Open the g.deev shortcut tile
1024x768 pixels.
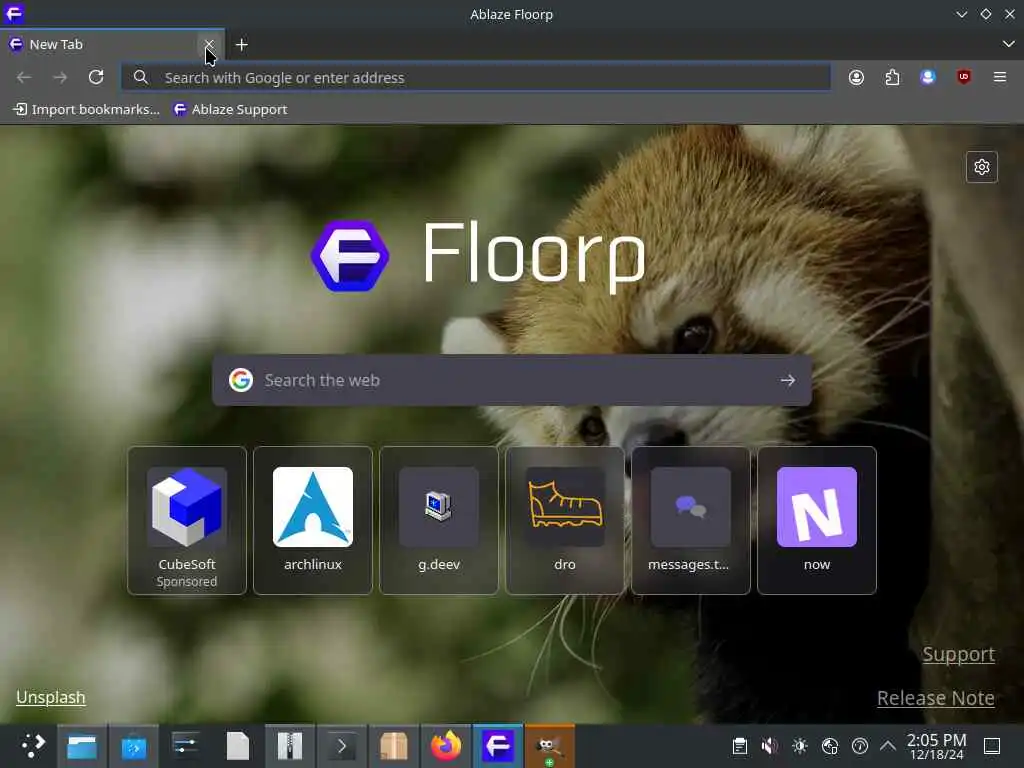click(x=439, y=520)
